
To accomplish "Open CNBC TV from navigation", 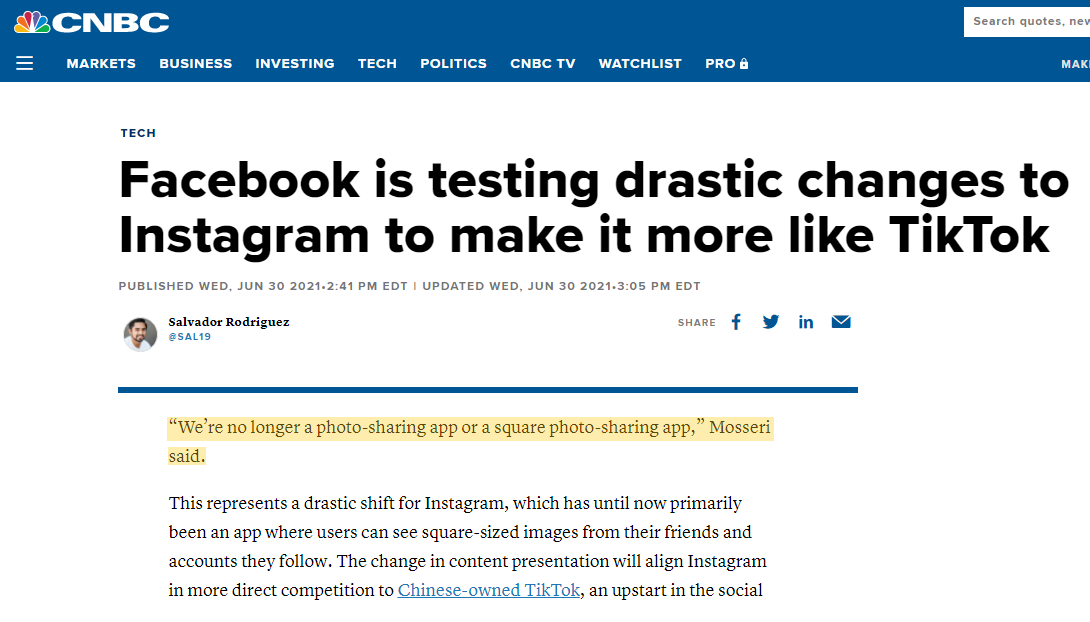I will pyautogui.click(x=543, y=63).
